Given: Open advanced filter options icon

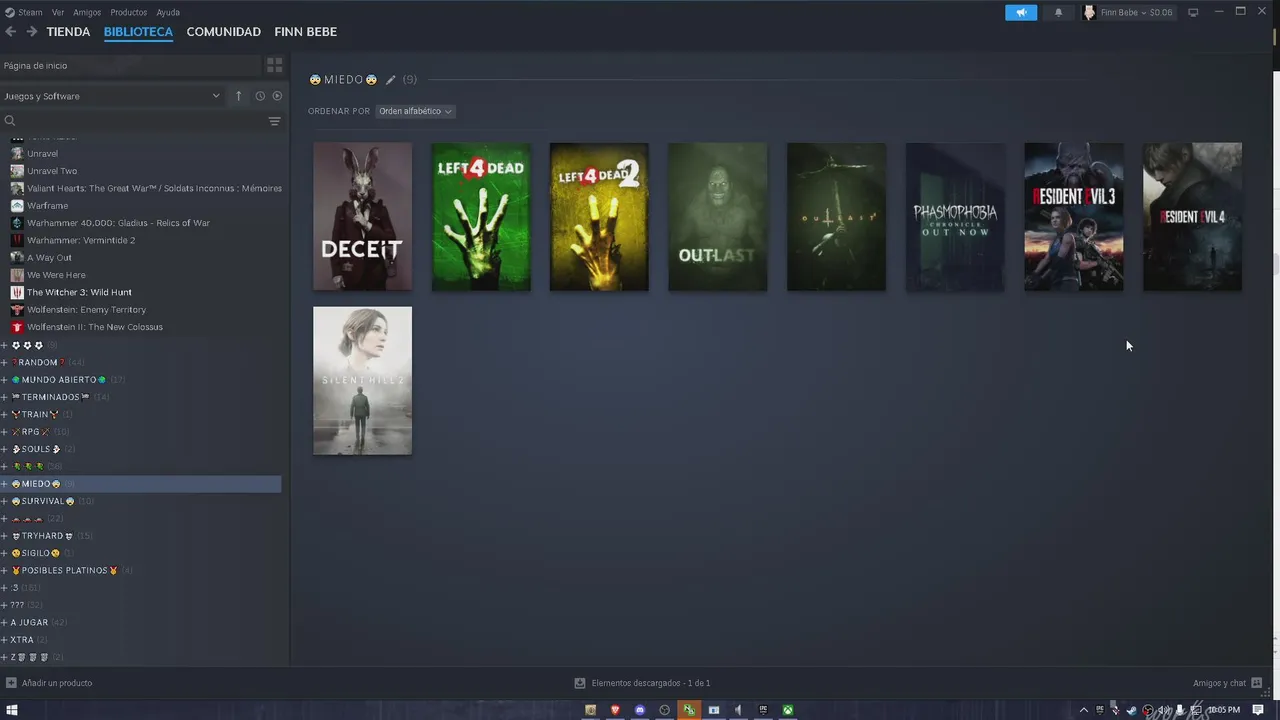Looking at the screenshot, I should [274, 121].
